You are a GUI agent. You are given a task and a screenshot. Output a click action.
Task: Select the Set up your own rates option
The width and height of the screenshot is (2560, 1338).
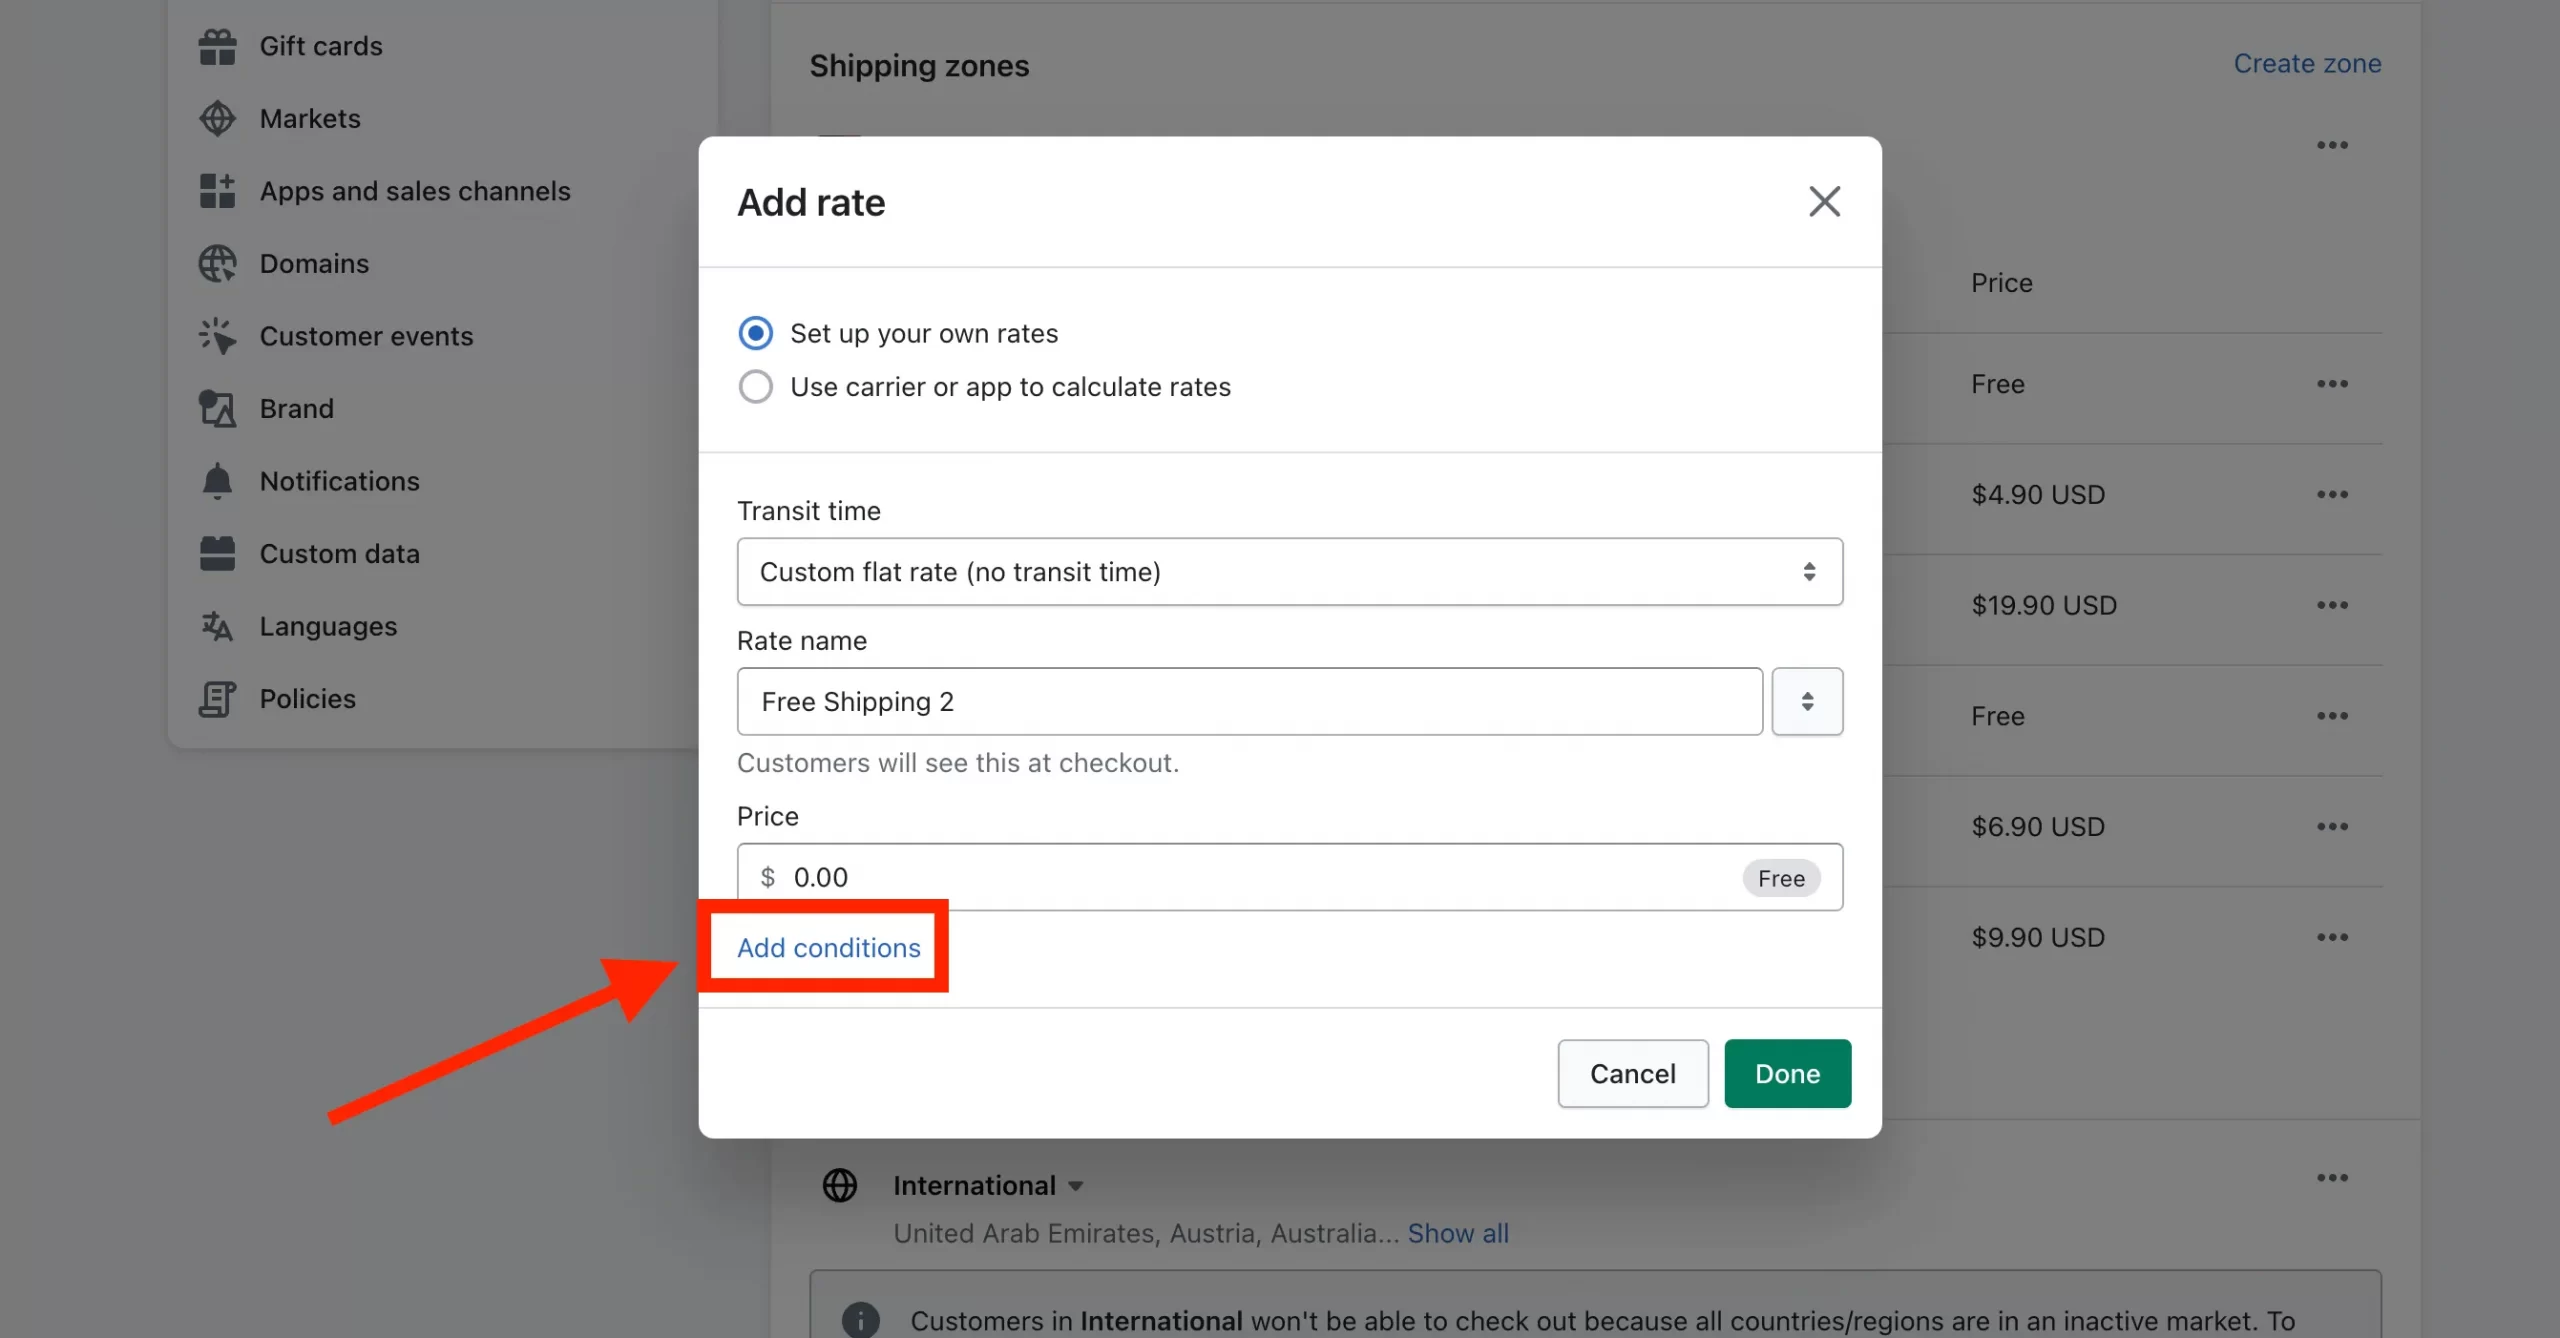(x=755, y=332)
